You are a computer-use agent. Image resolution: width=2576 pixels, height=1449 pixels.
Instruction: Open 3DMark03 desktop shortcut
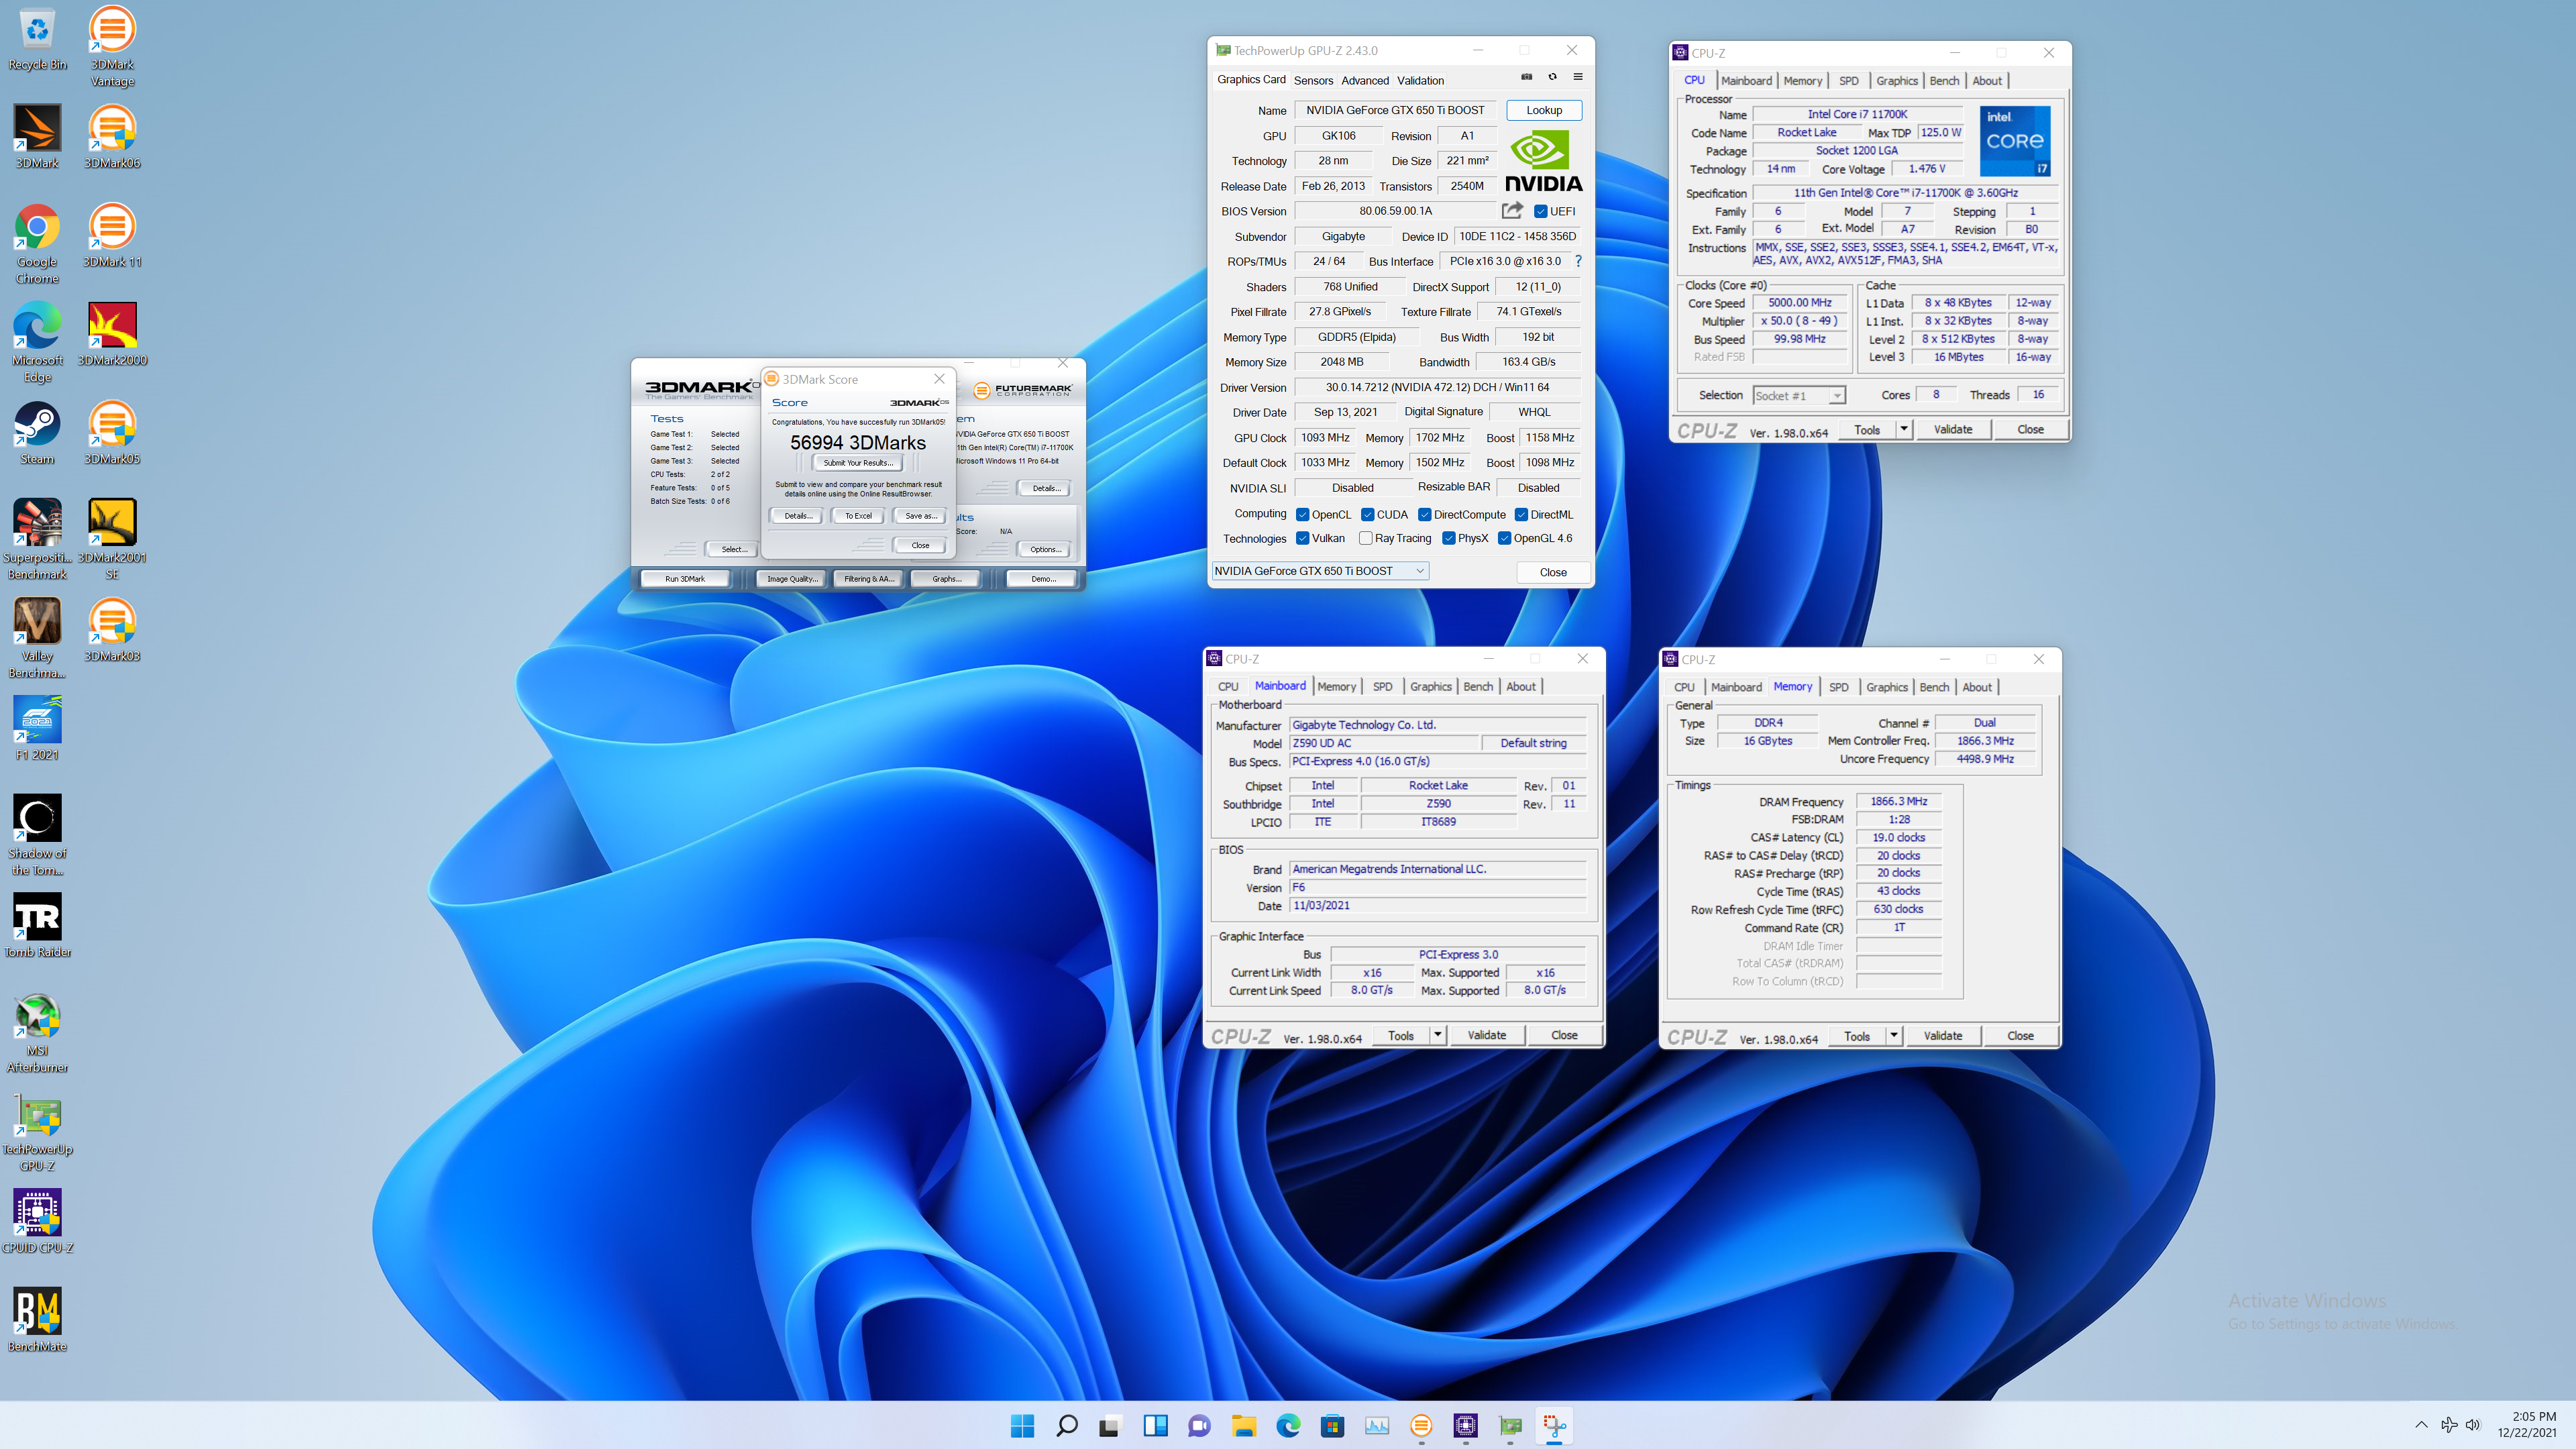click(x=112, y=630)
